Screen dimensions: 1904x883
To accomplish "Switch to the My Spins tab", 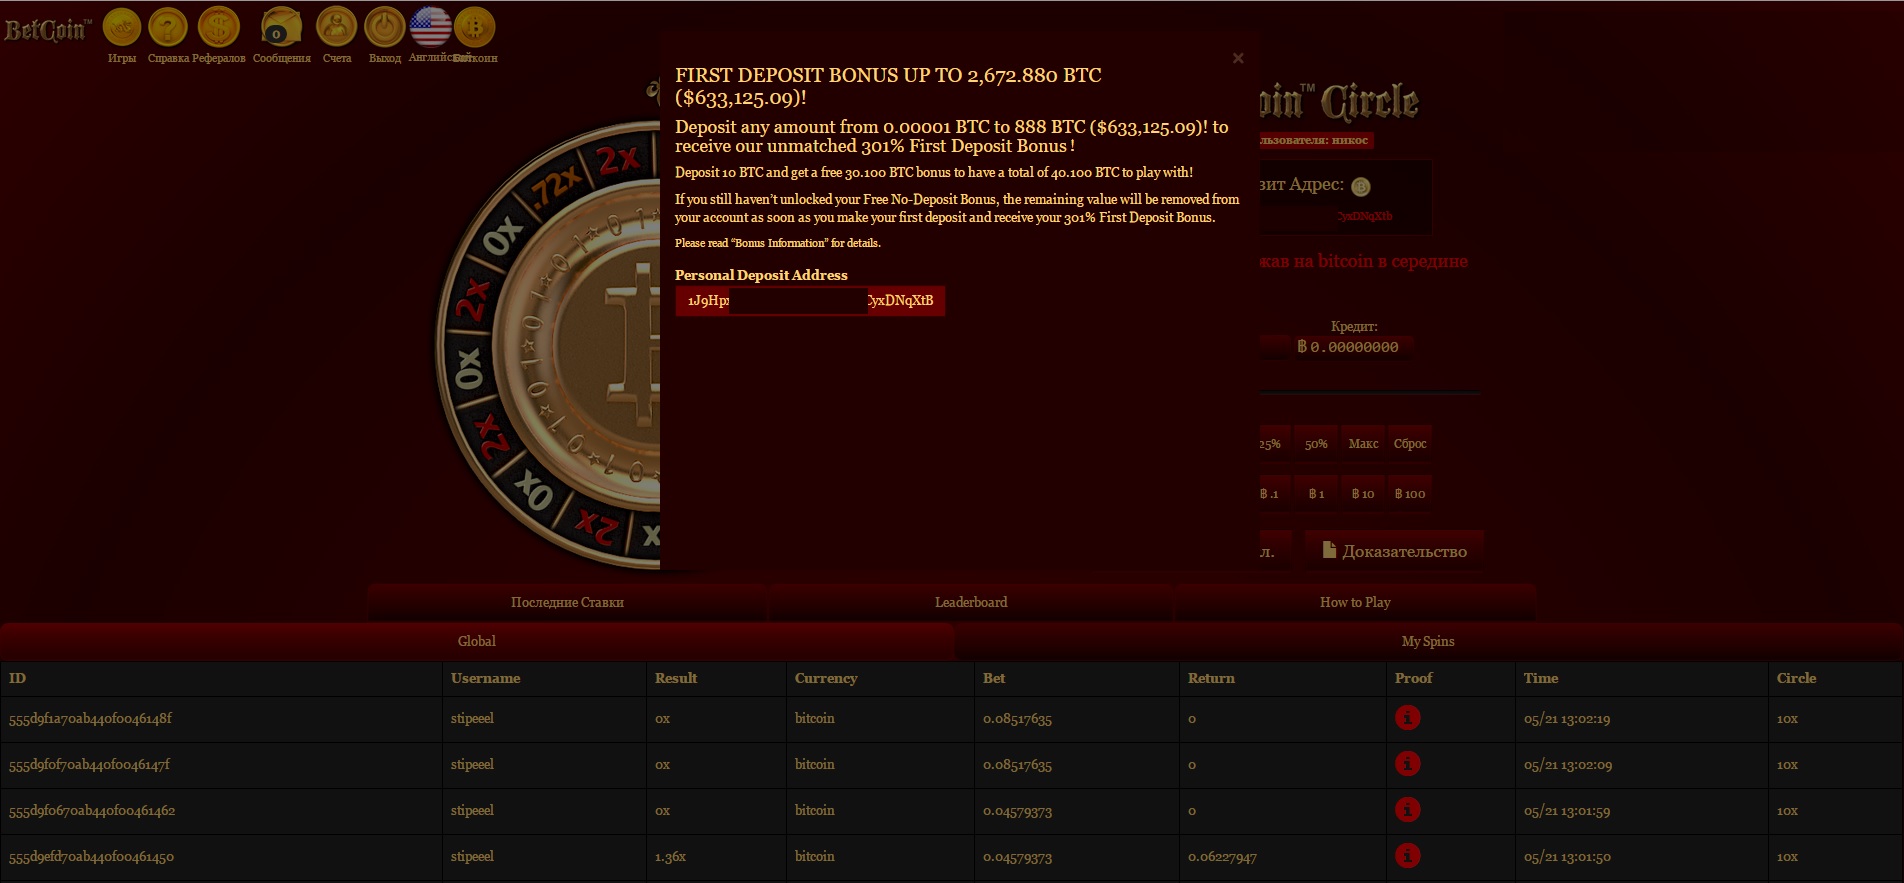I will click(x=1427, y=641).
